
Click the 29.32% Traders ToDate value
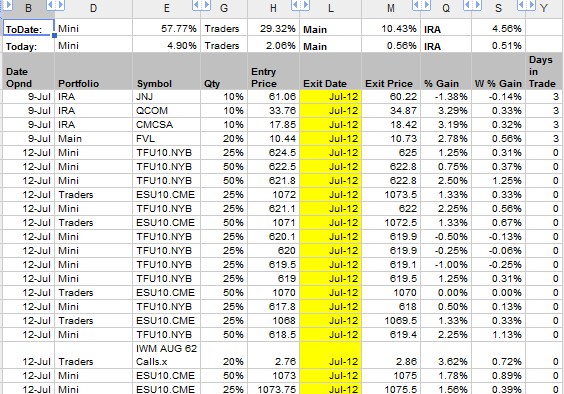[x=273, y=28]
